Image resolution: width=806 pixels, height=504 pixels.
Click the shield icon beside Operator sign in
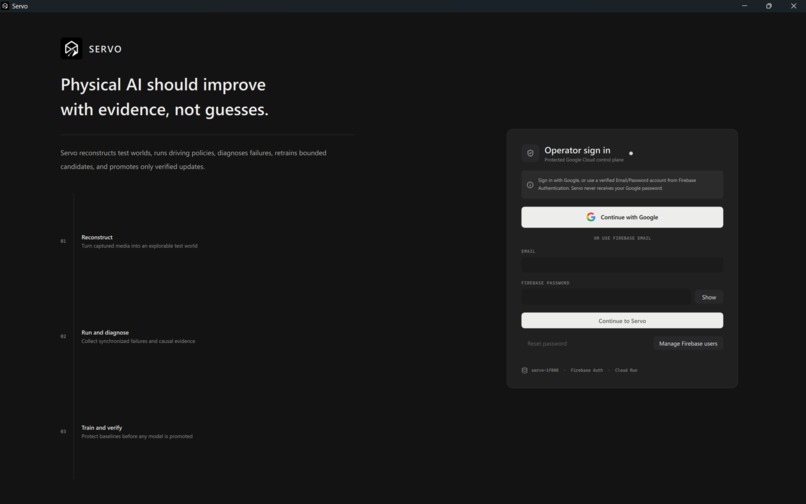530,153
